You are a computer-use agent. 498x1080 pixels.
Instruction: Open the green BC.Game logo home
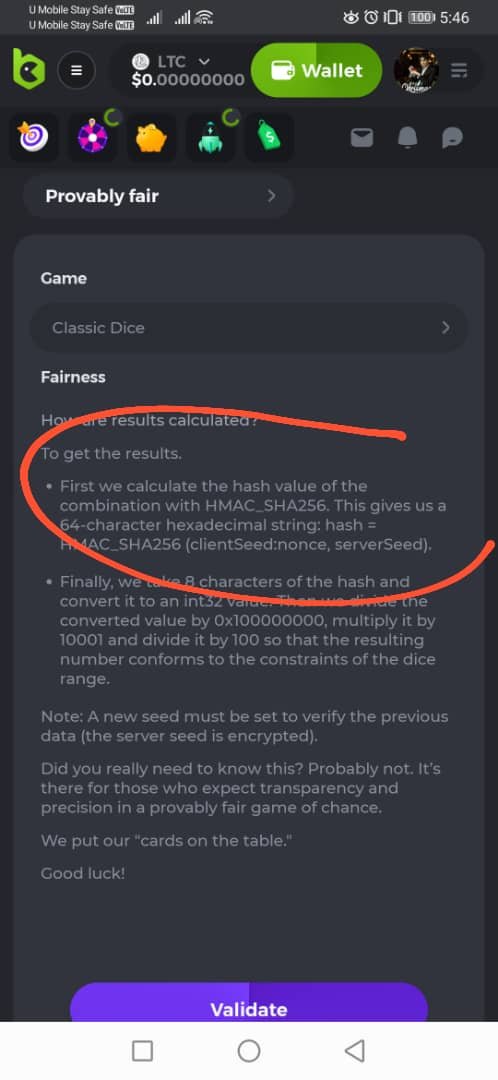coord(28,69)
